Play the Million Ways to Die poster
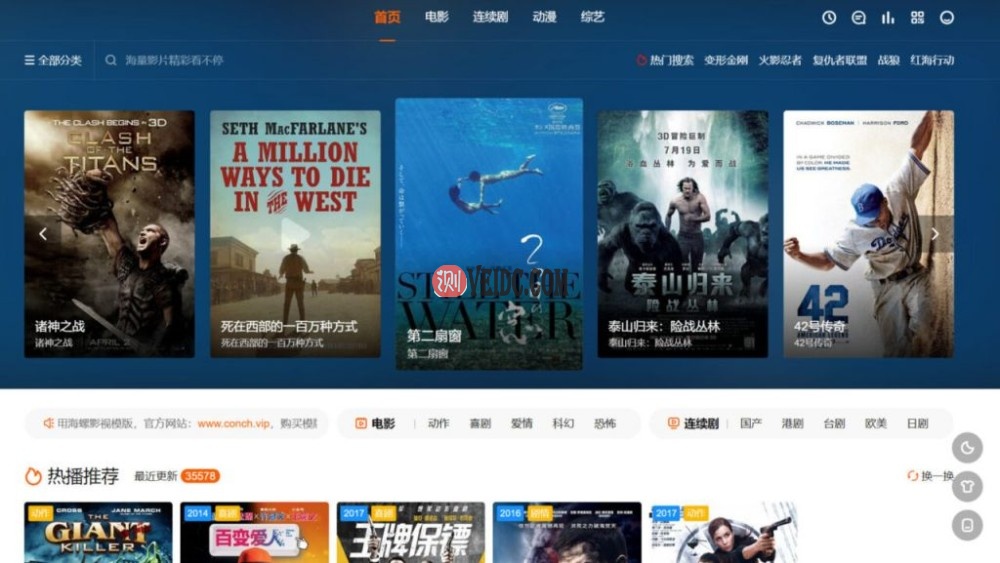Viewport: 1000px width, 563px height. [295, 233]
